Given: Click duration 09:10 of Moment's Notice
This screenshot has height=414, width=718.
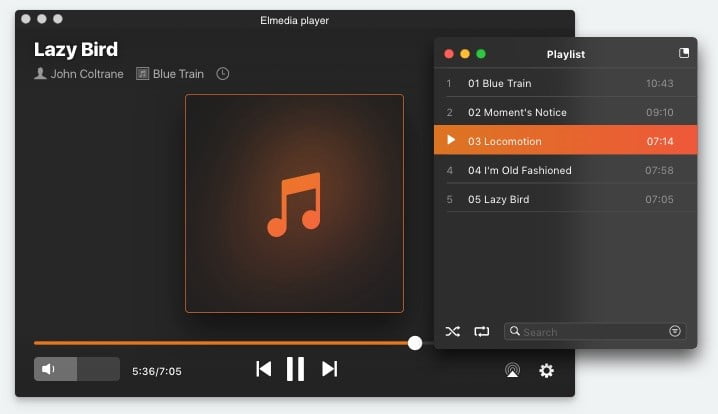Looking at the screenshot, I should tap(659, 112).
